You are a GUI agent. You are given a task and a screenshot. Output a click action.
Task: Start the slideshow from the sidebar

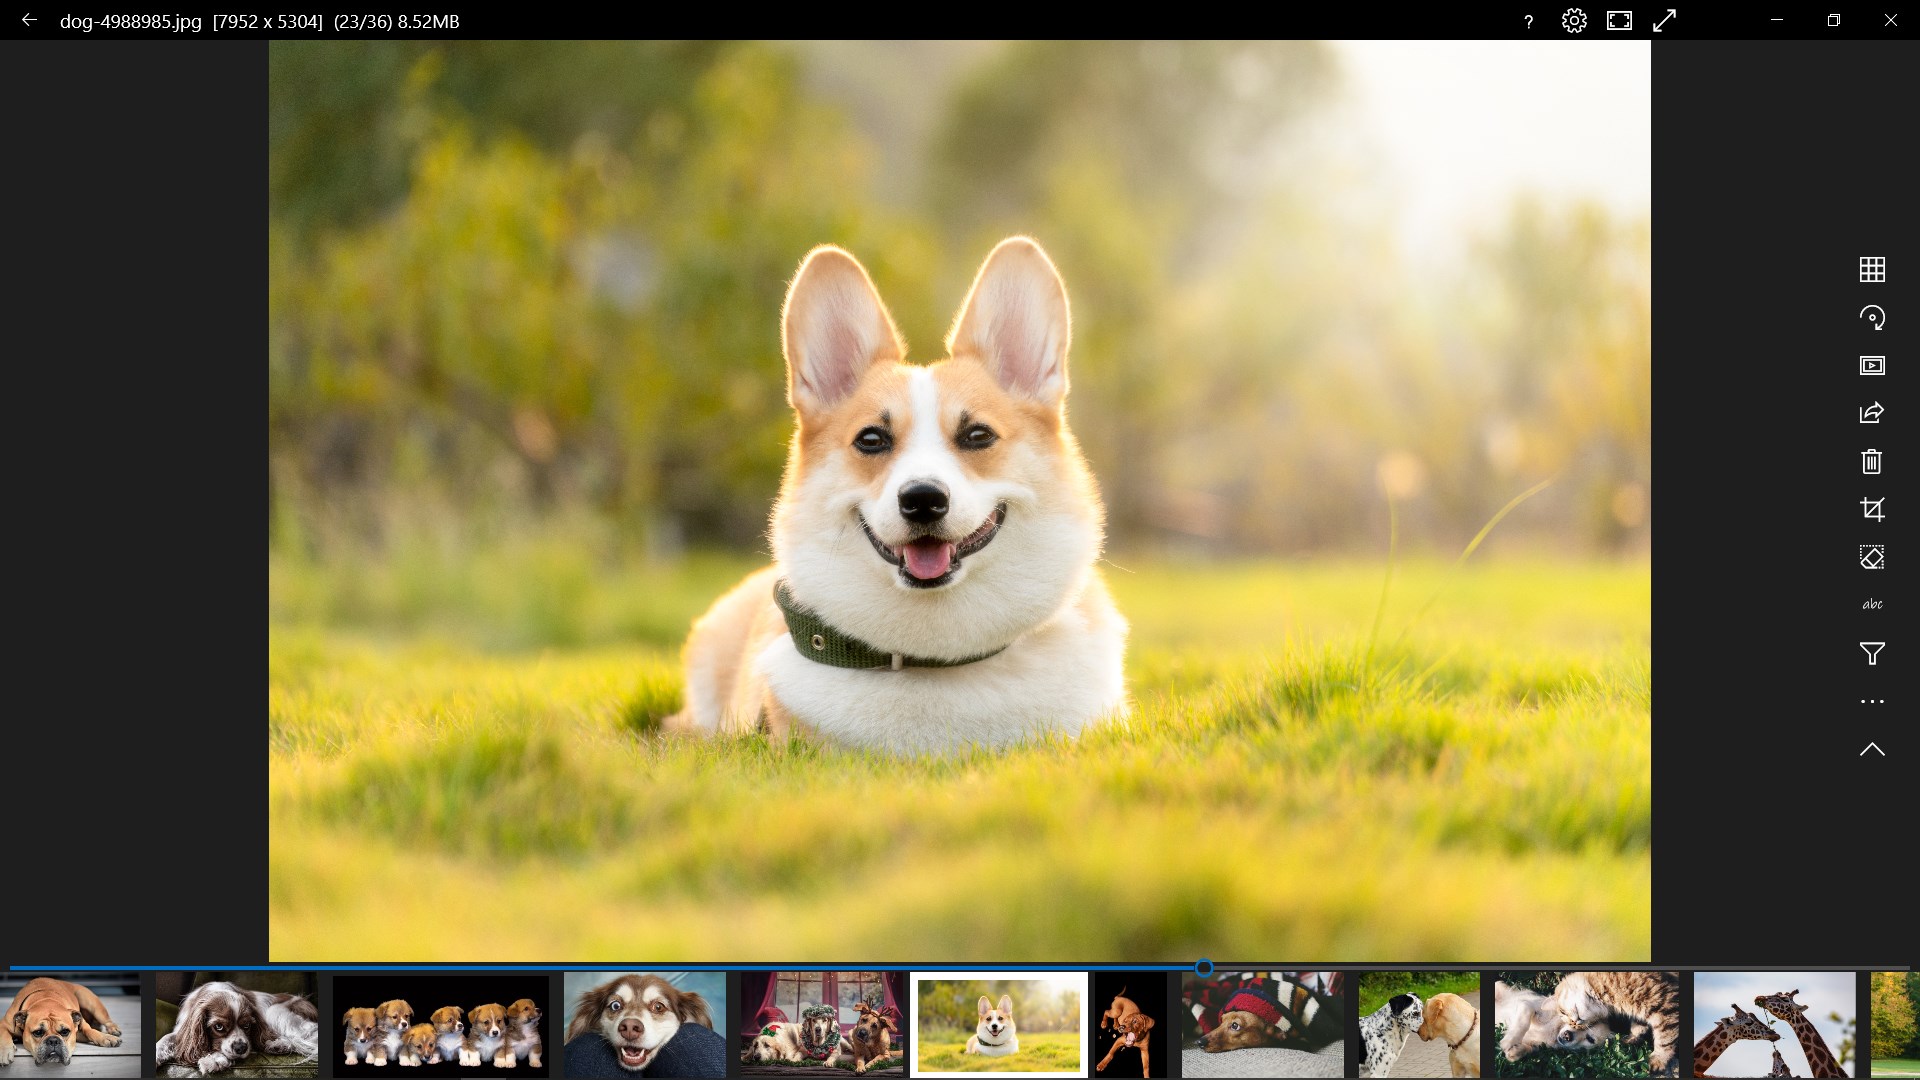[1872, 366]
